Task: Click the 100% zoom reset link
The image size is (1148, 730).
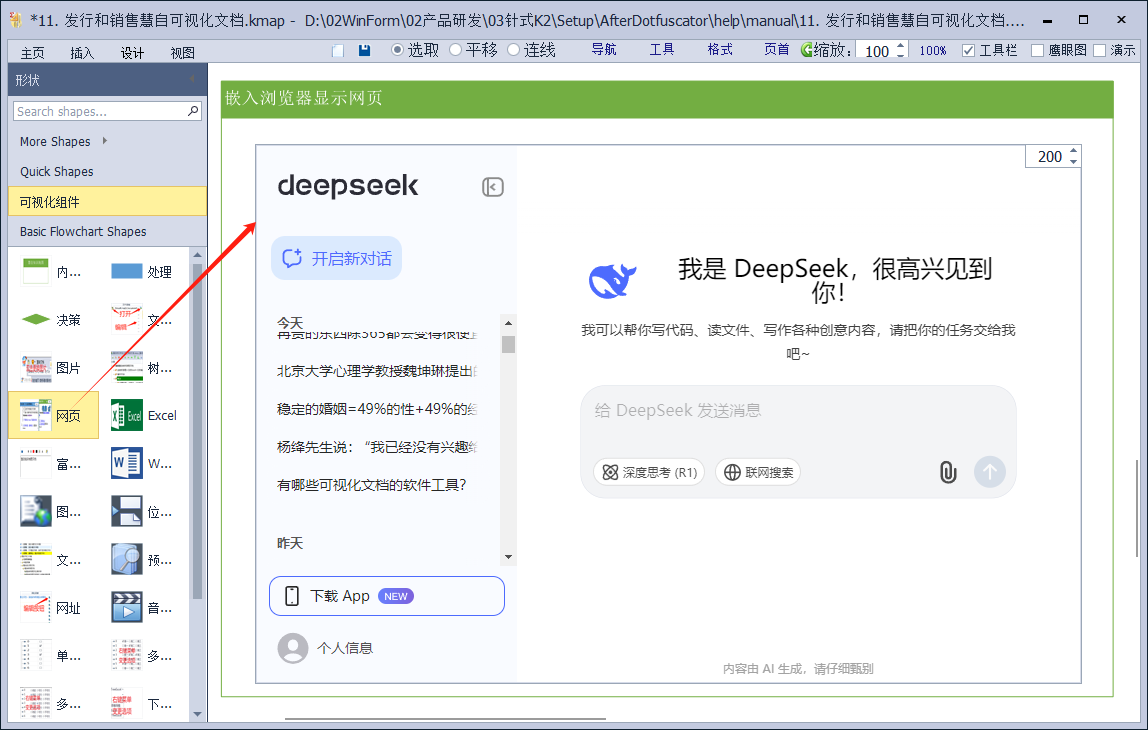Action: 933,51
